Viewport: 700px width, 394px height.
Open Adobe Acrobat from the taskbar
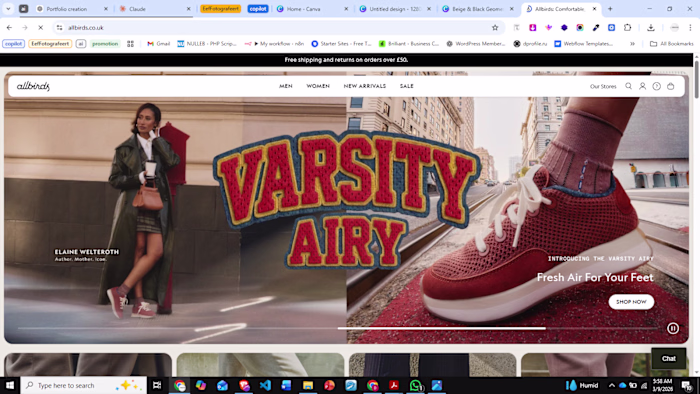[393, 385]
